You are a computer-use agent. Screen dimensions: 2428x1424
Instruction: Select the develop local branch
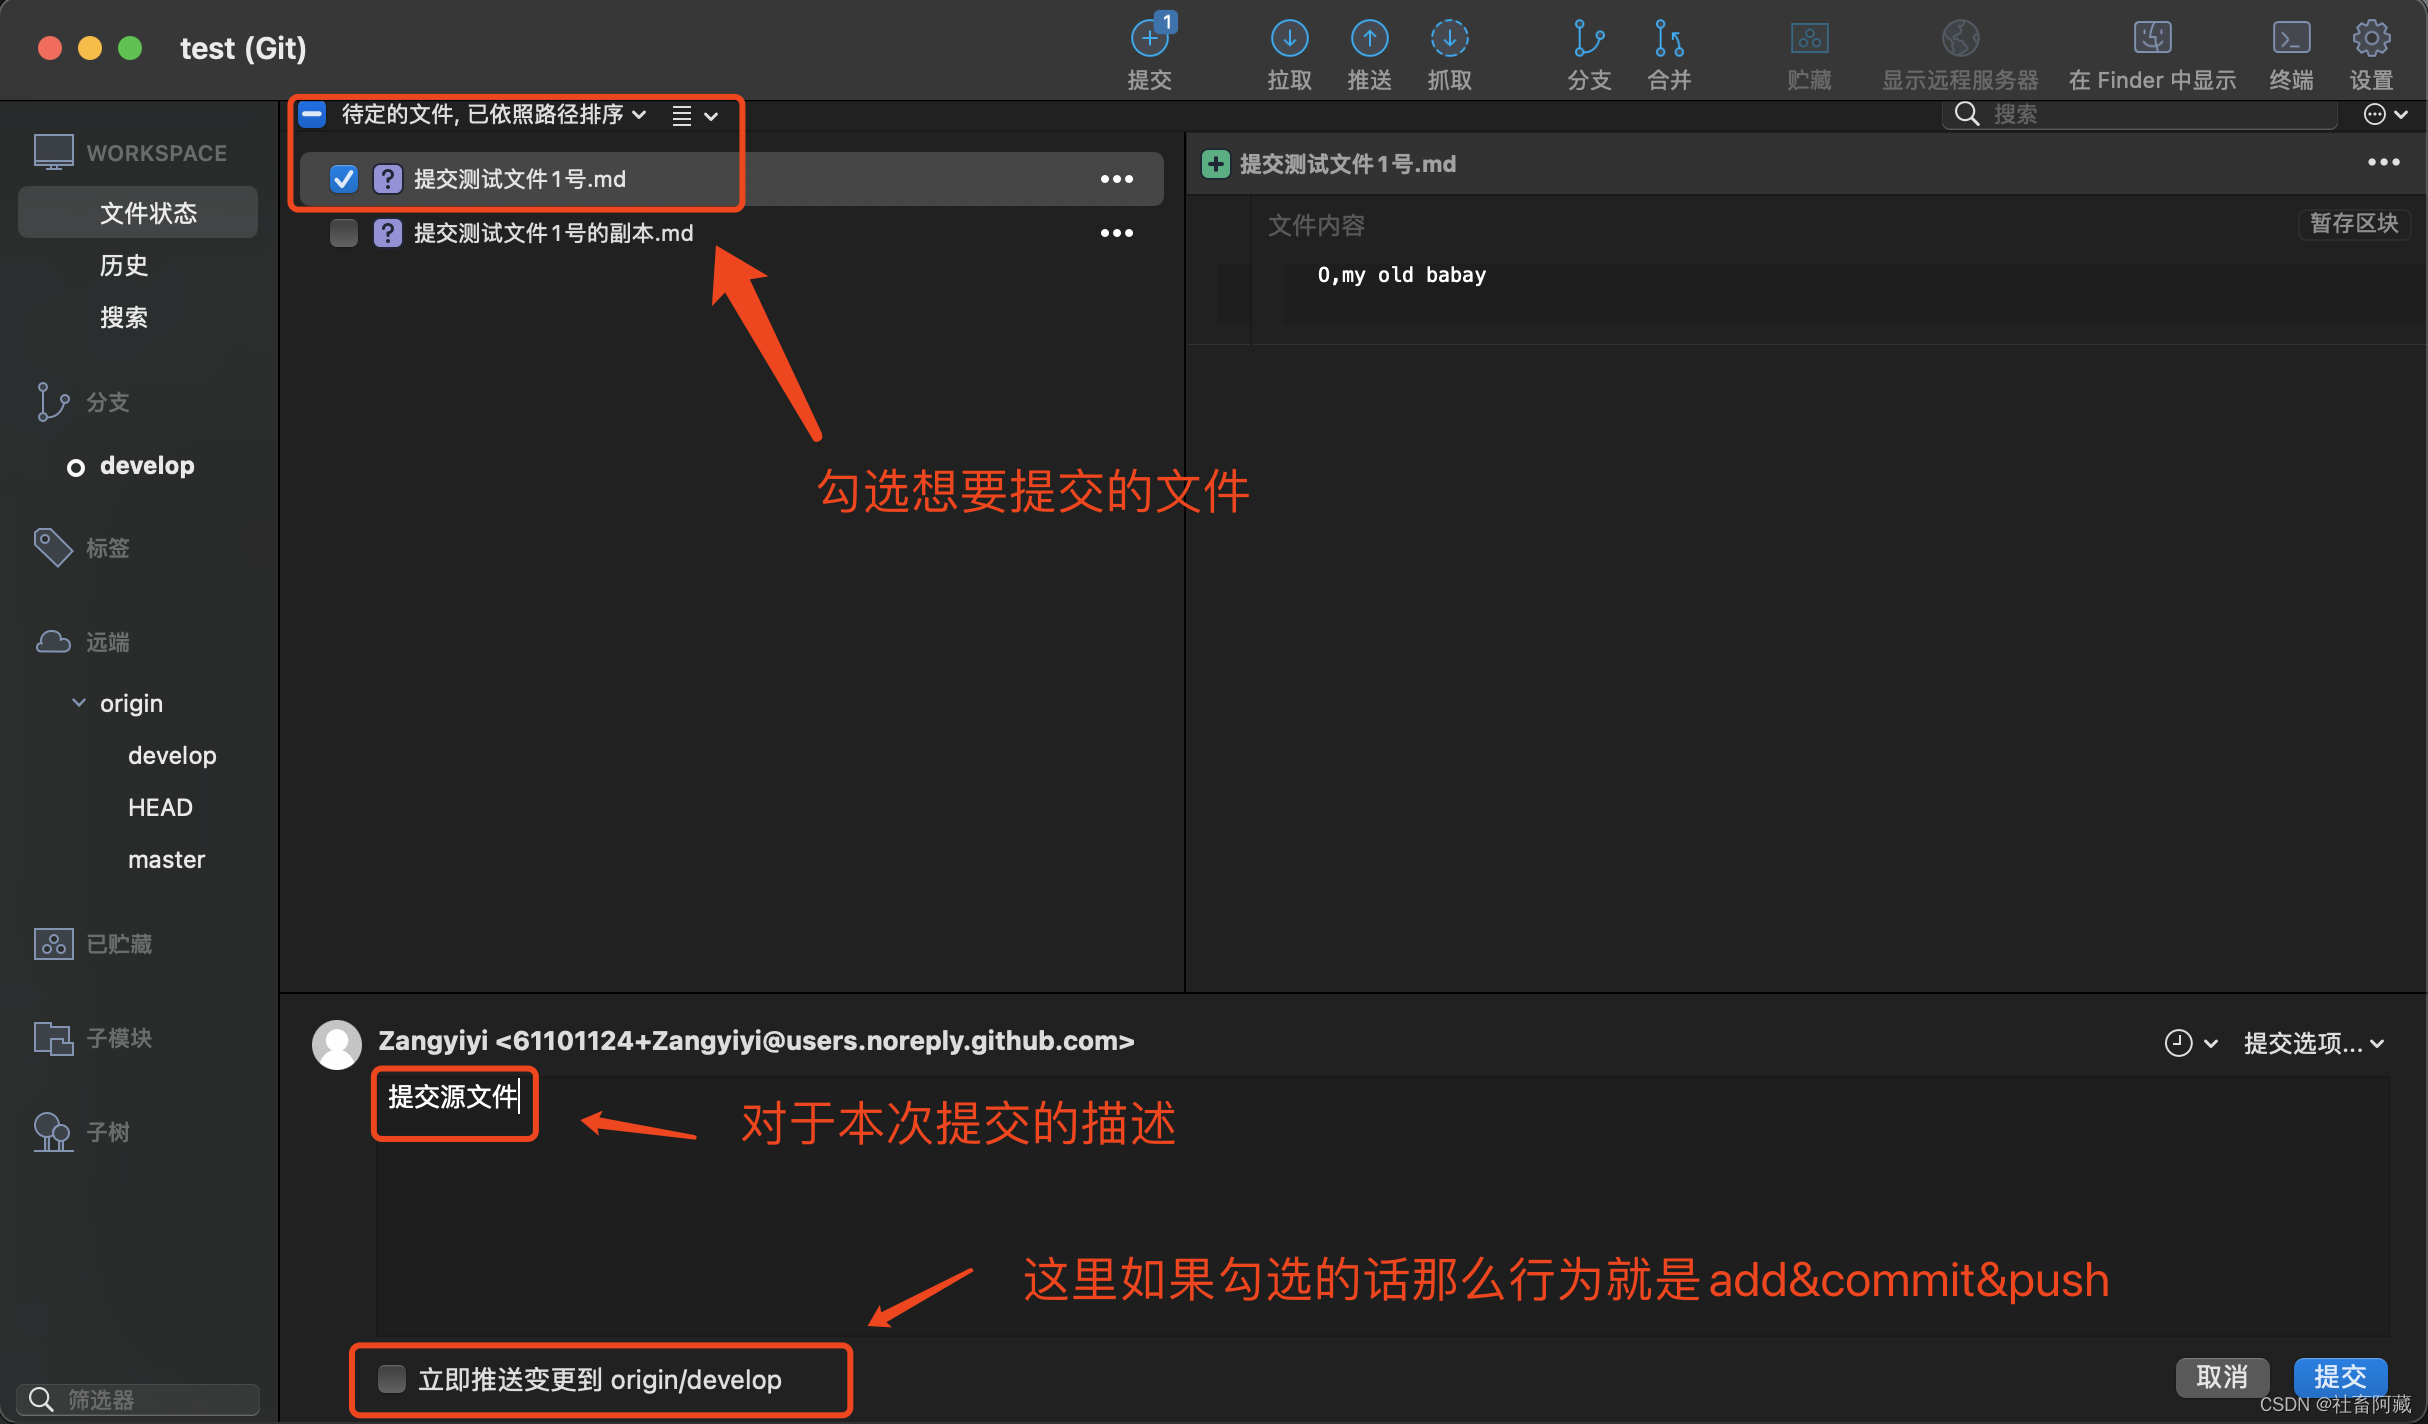coord(147,466)
